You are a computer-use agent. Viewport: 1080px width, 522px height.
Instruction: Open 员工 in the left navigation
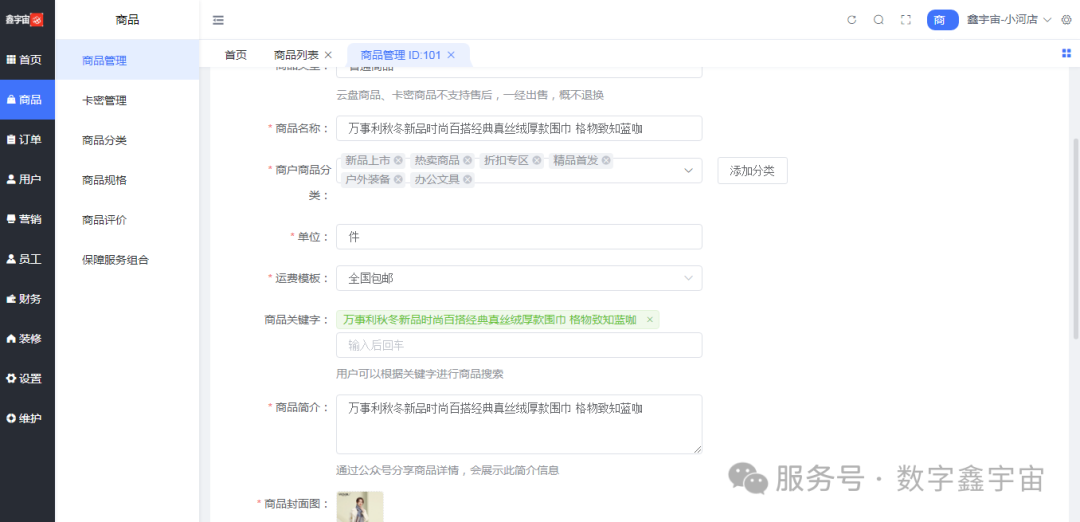click(x=28, y=259)
